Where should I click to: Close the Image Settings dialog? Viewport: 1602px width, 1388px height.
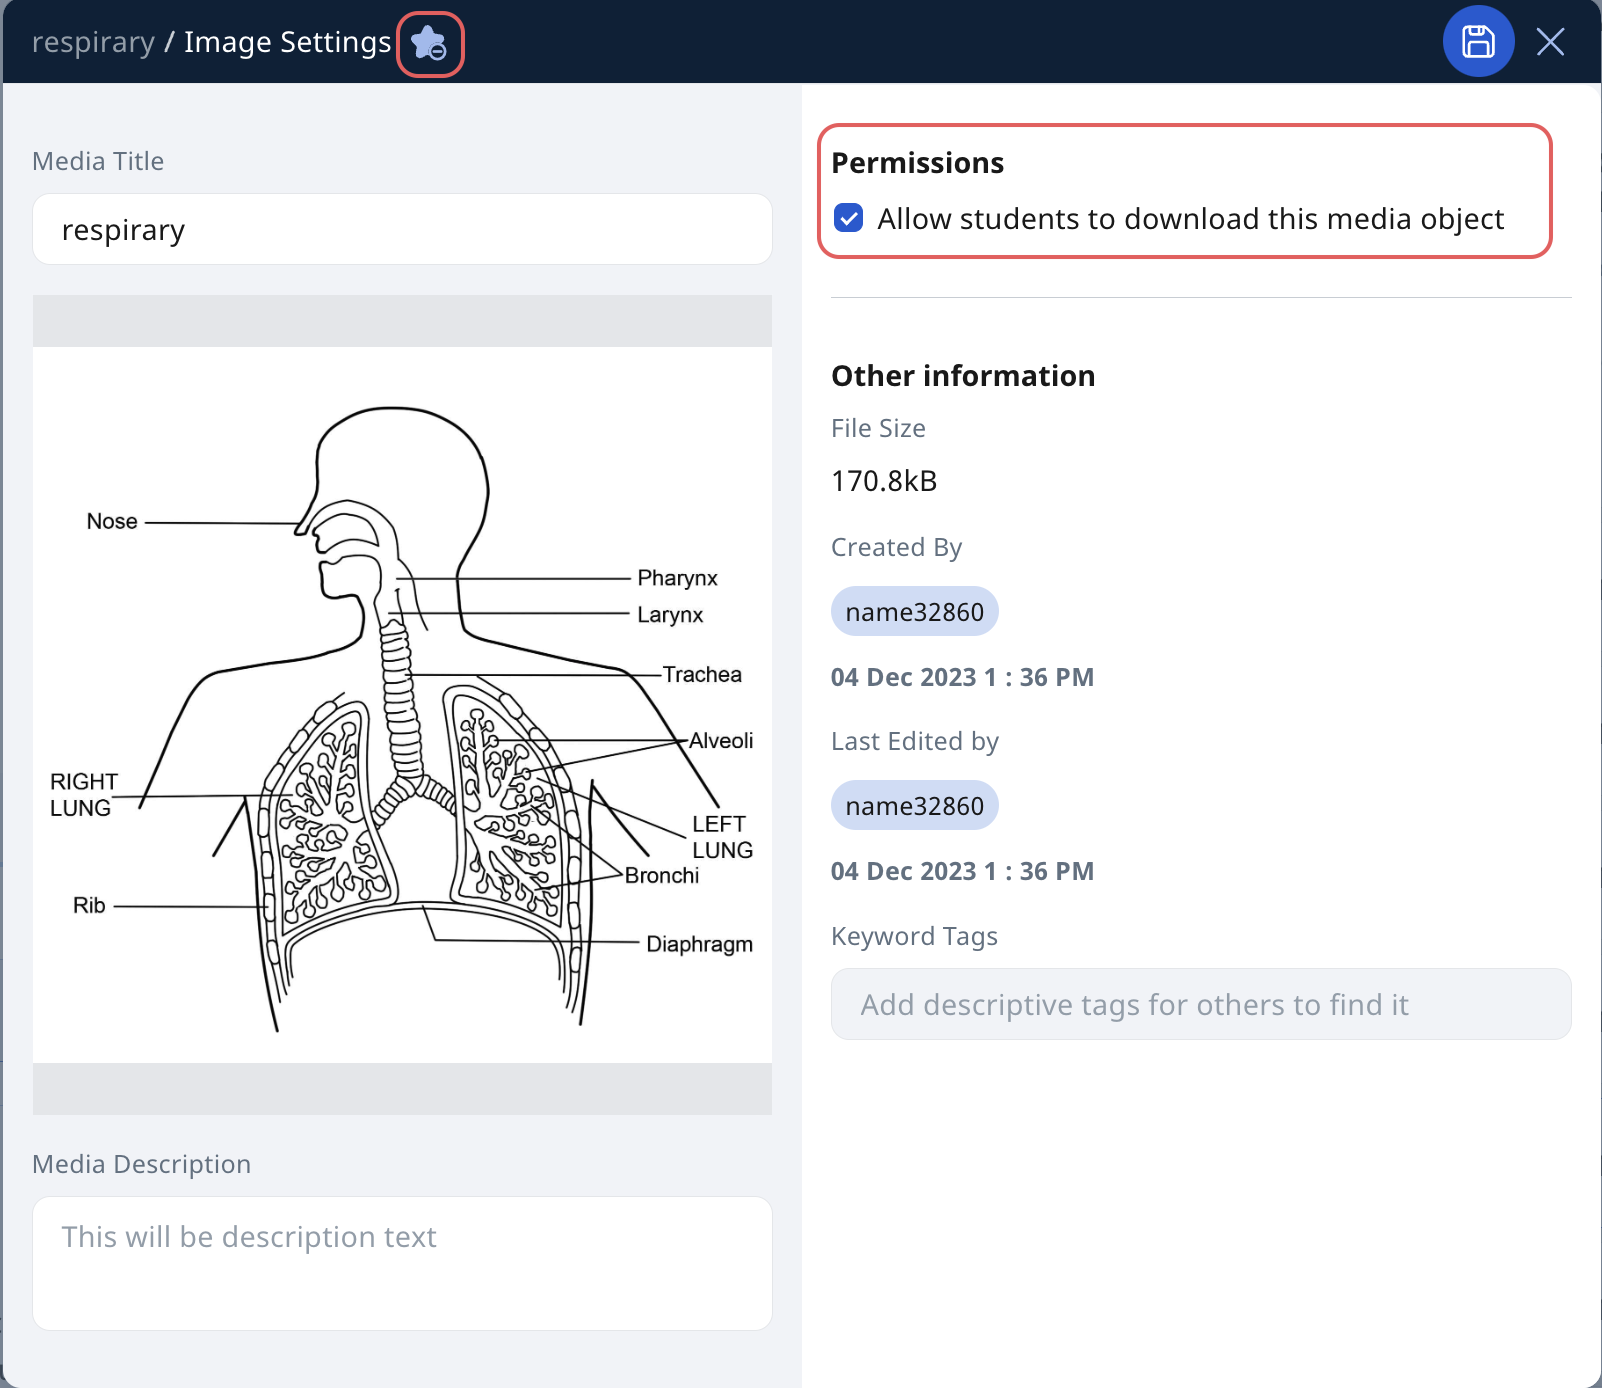pyautogui.click(x=1550, y=42)
